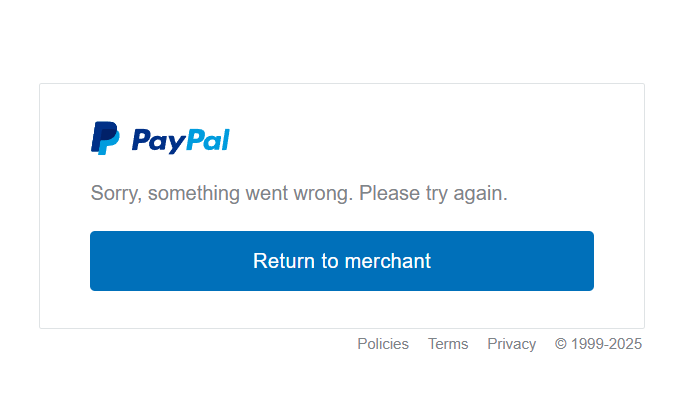The image size is (690, 395).
Task: Open the Policies footer link
Action: pos(383,344)
